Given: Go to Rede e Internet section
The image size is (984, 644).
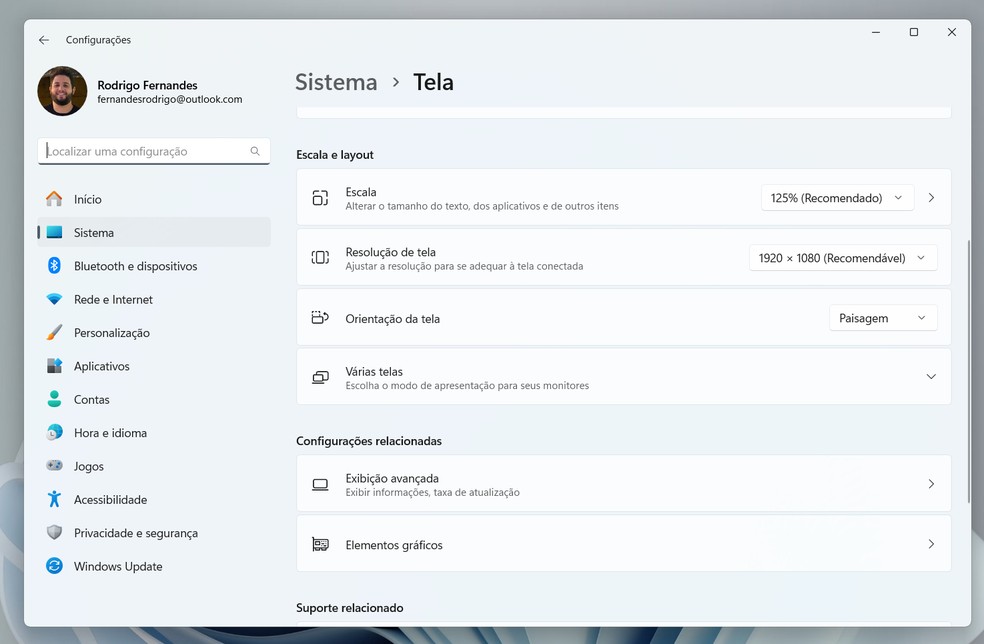Looking at the screenshot, I should point(113,299).
